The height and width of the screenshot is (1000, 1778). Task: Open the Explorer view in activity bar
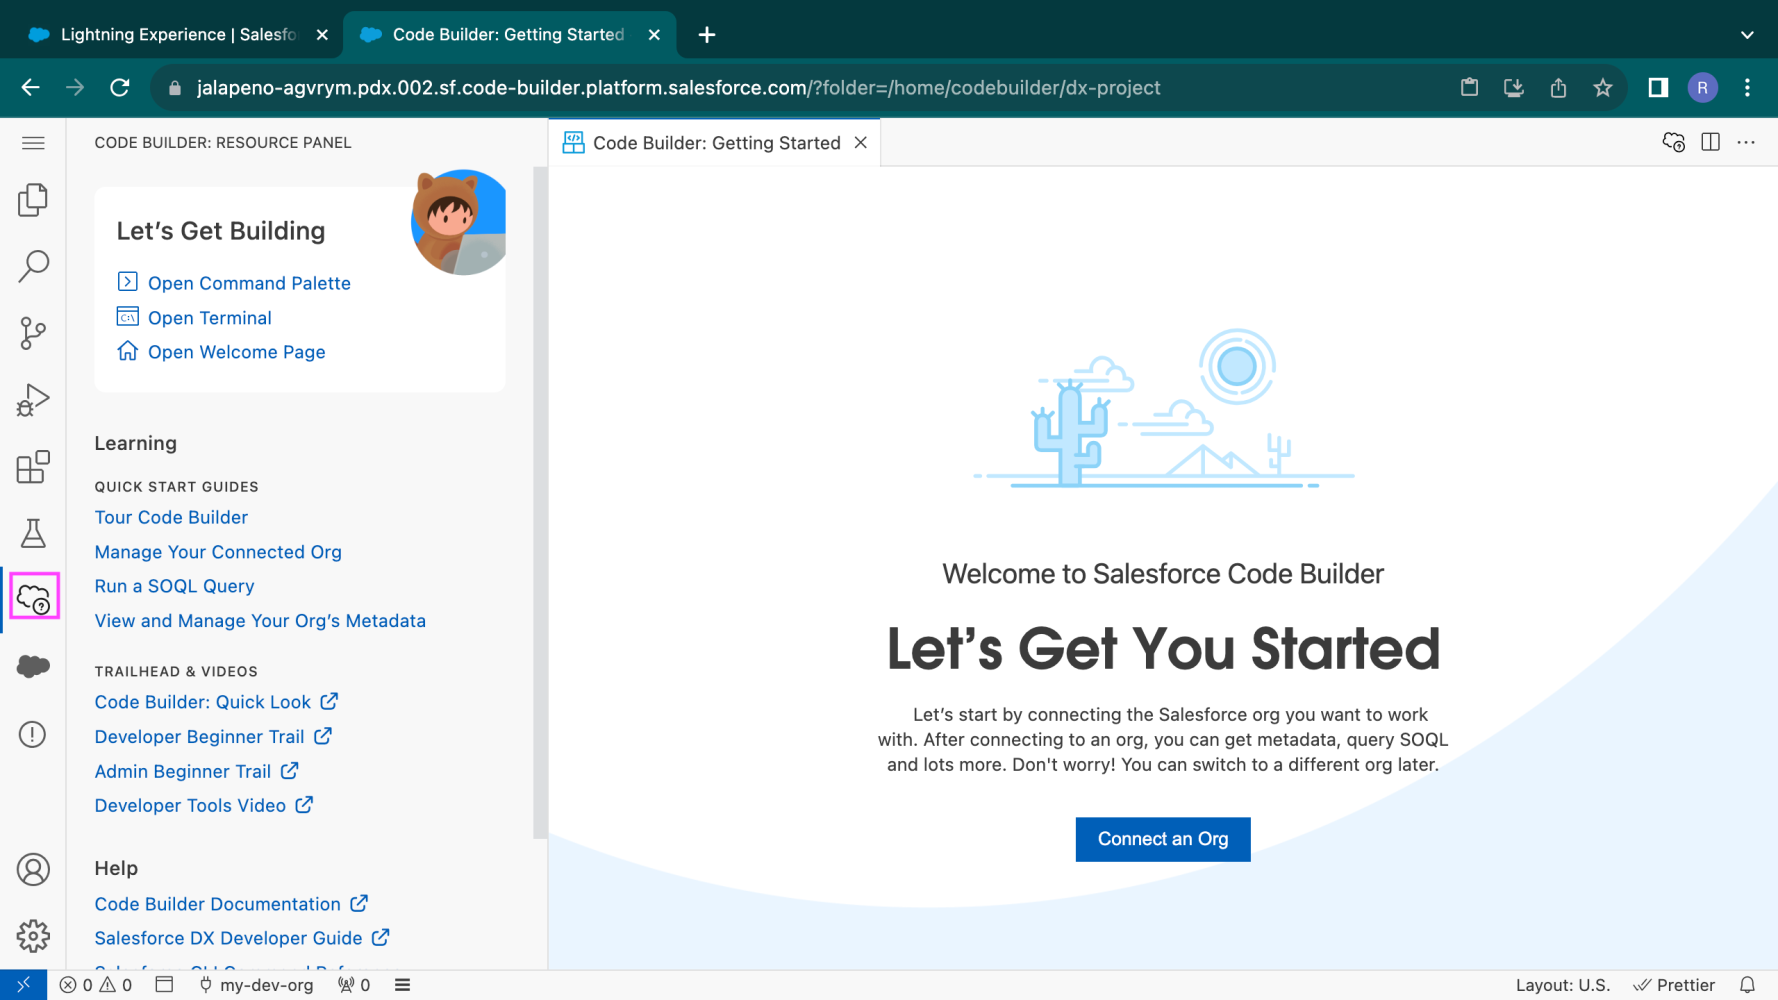point(33,200)
